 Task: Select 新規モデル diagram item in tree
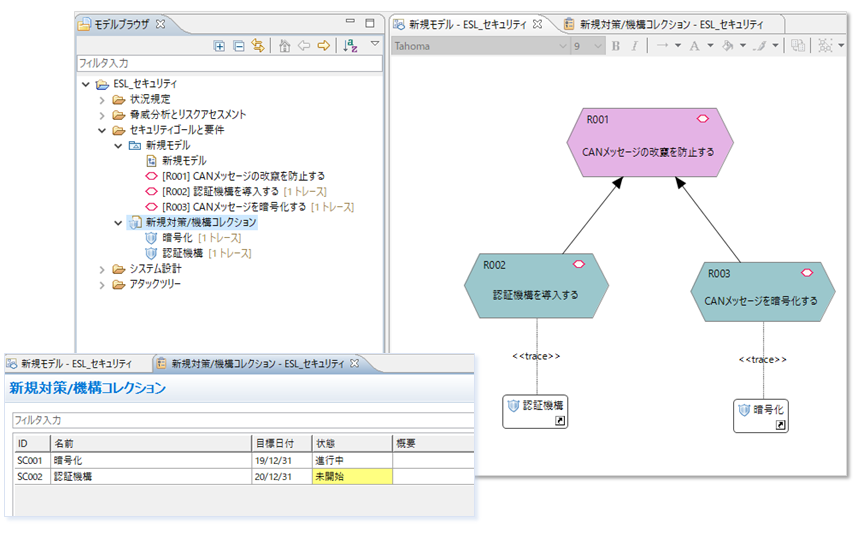[x=176, y=160]
